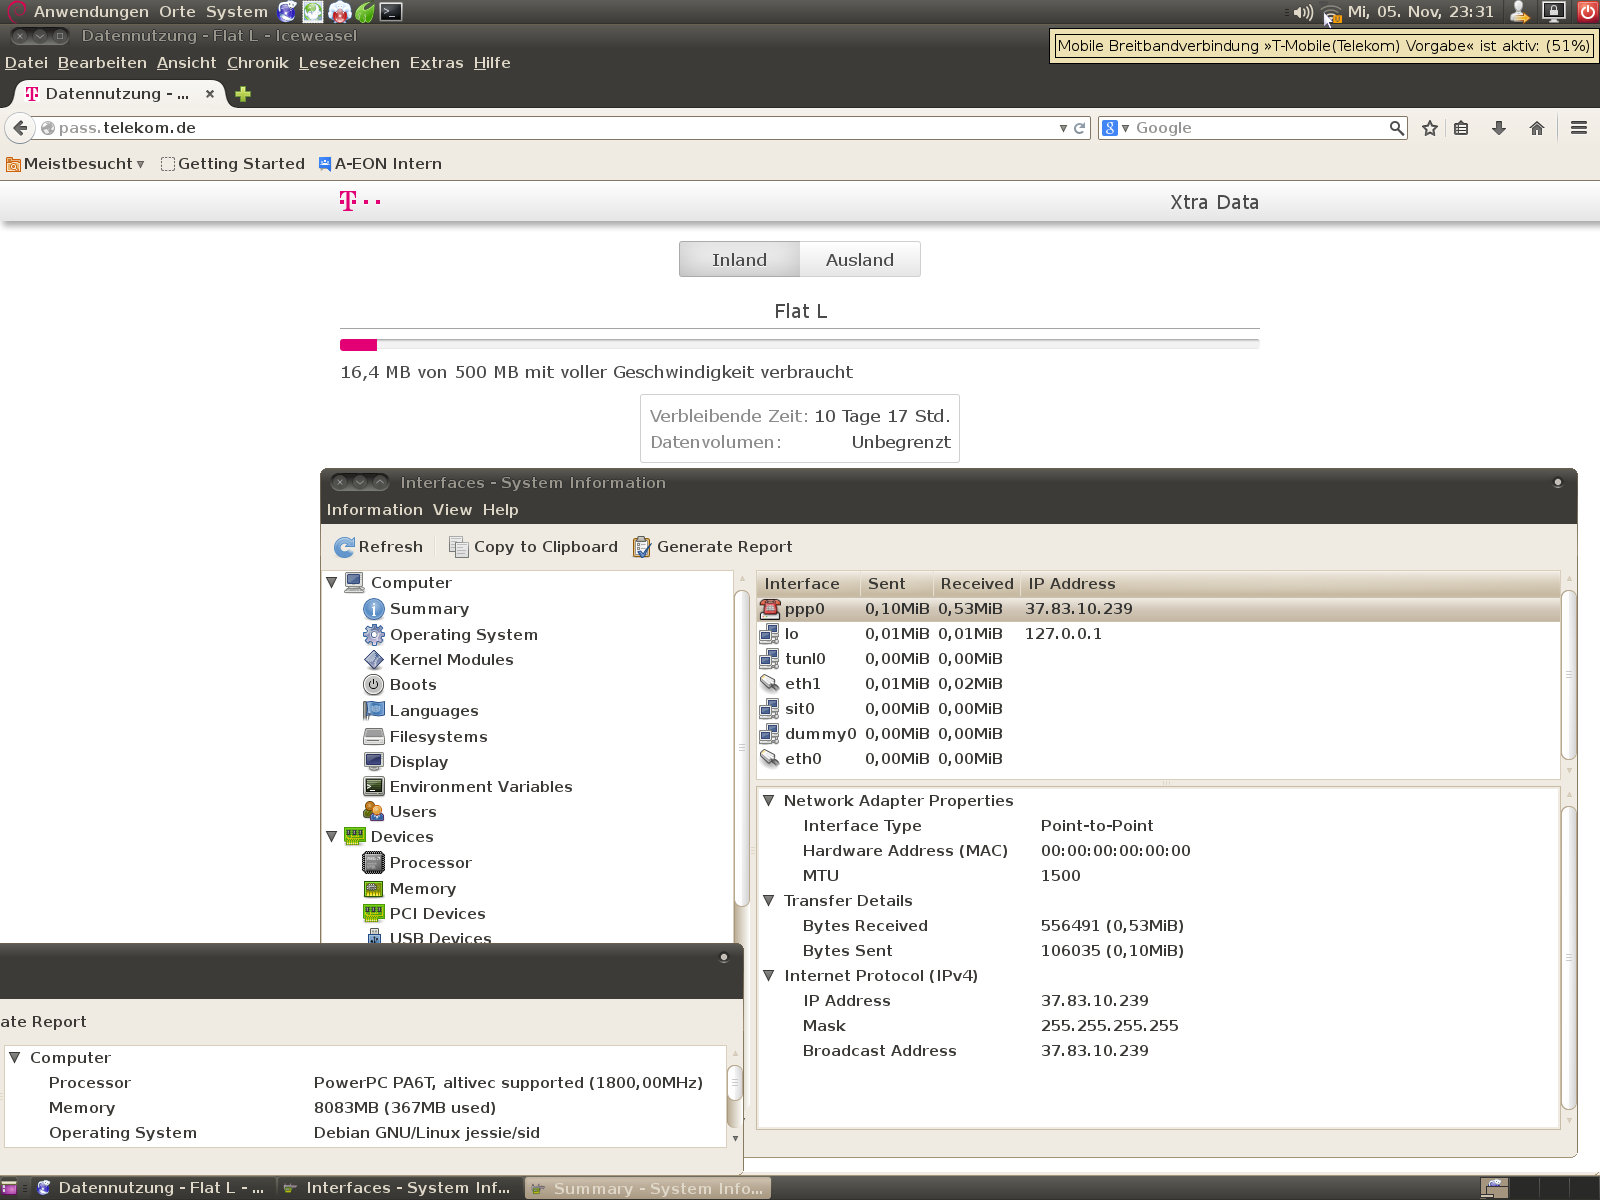1600x1200 pixels.
Task: Bookmark this page with star icon
Action: (1430, 128)
